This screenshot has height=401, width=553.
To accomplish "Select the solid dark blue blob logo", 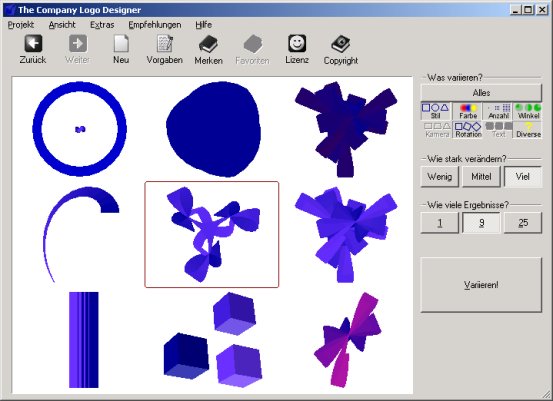I will 213,129.
